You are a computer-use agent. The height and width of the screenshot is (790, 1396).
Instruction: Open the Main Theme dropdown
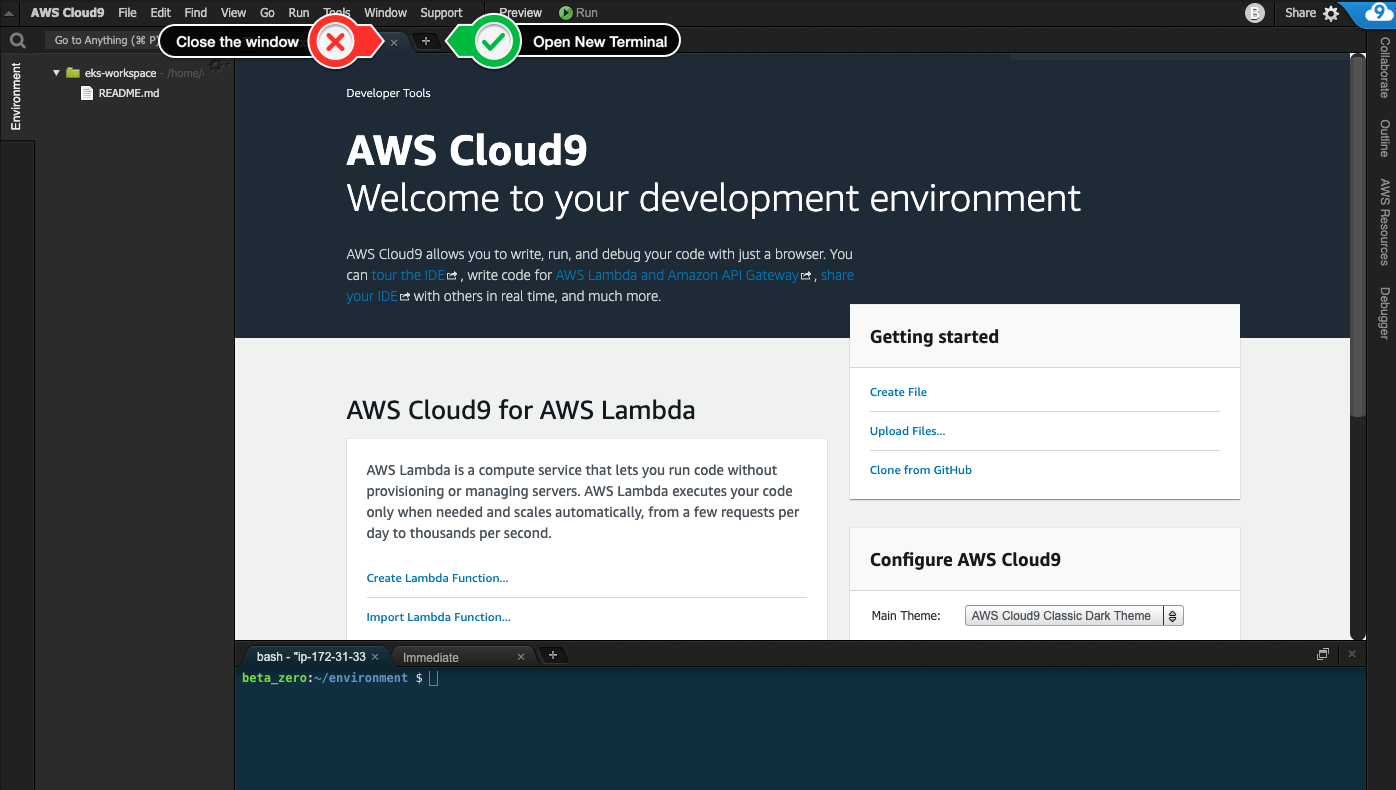pyautogui.click(x=1074, y=616)
